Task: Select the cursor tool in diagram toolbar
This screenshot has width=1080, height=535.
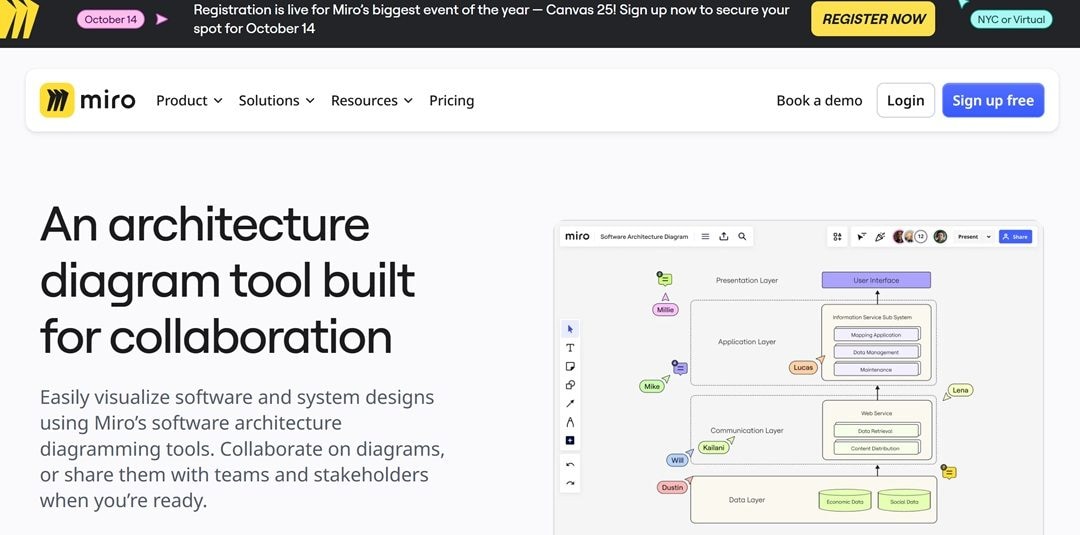Action: point(570,329)
